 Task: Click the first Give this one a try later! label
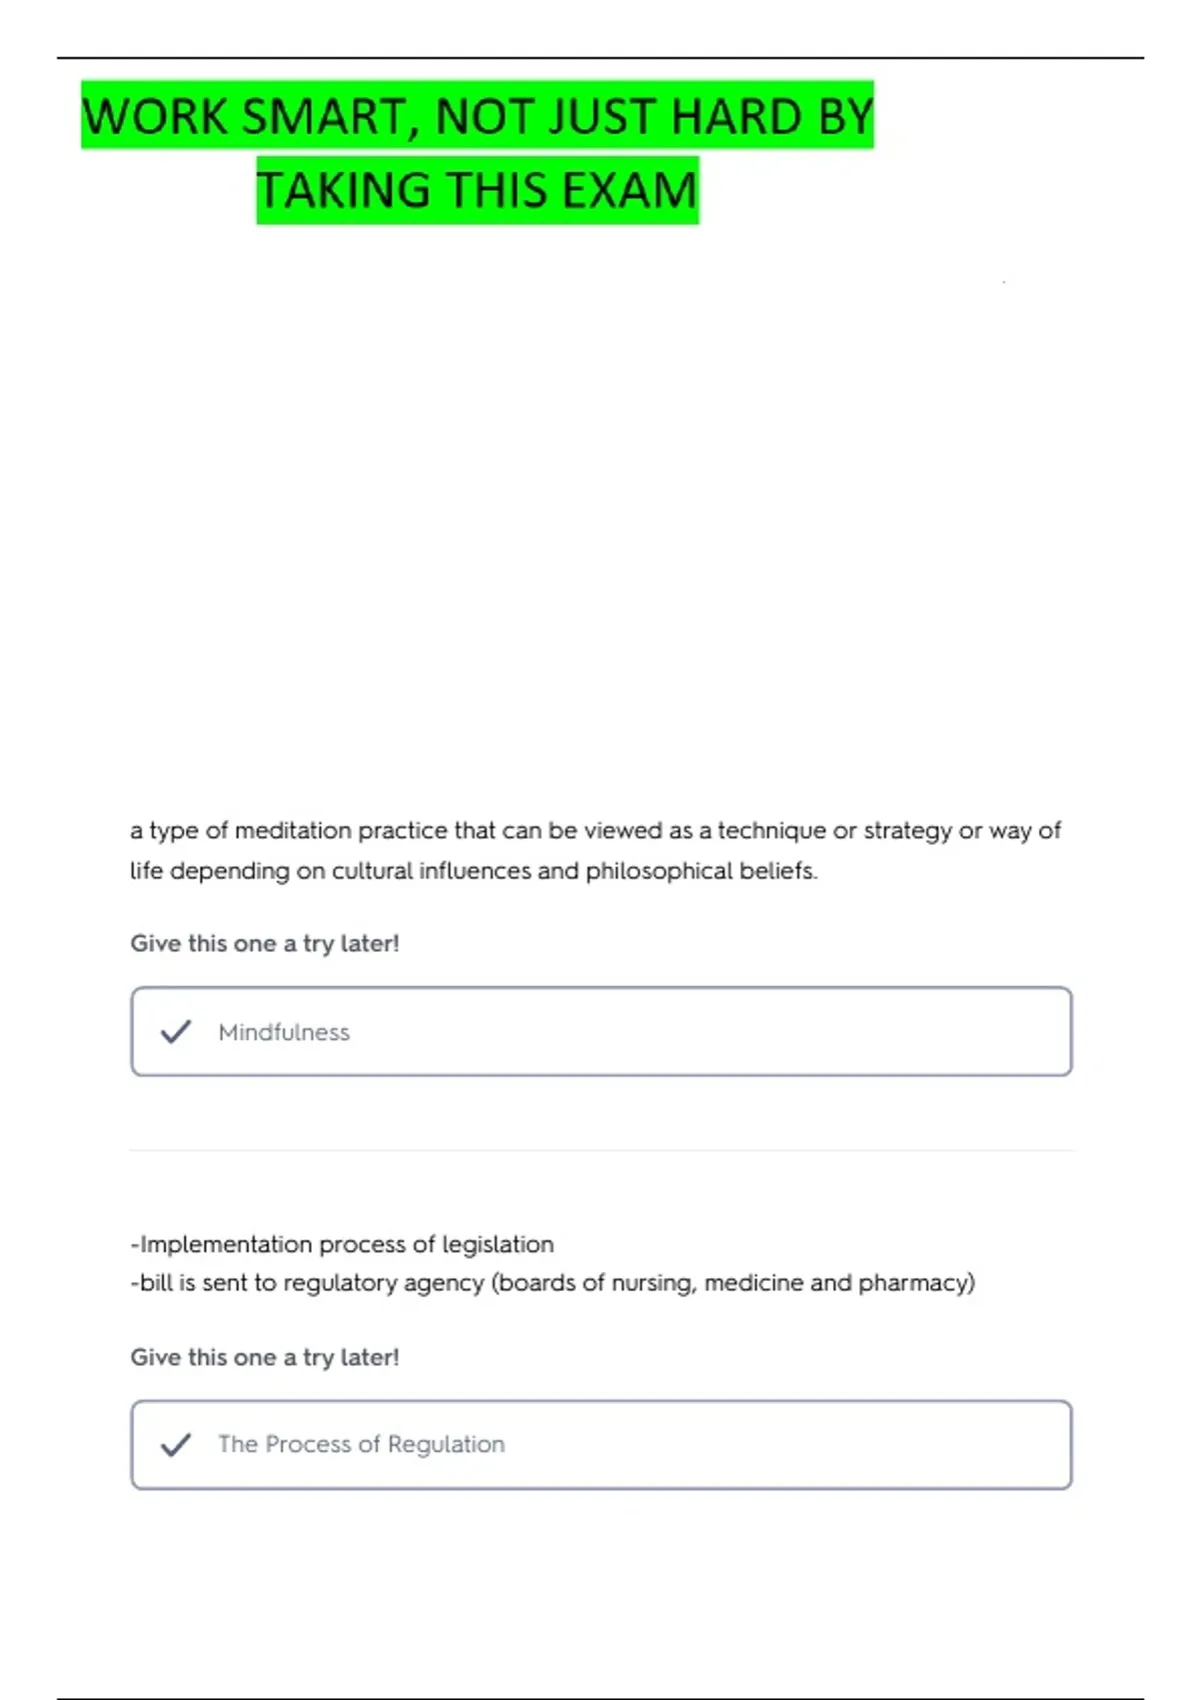coord(265,943)
